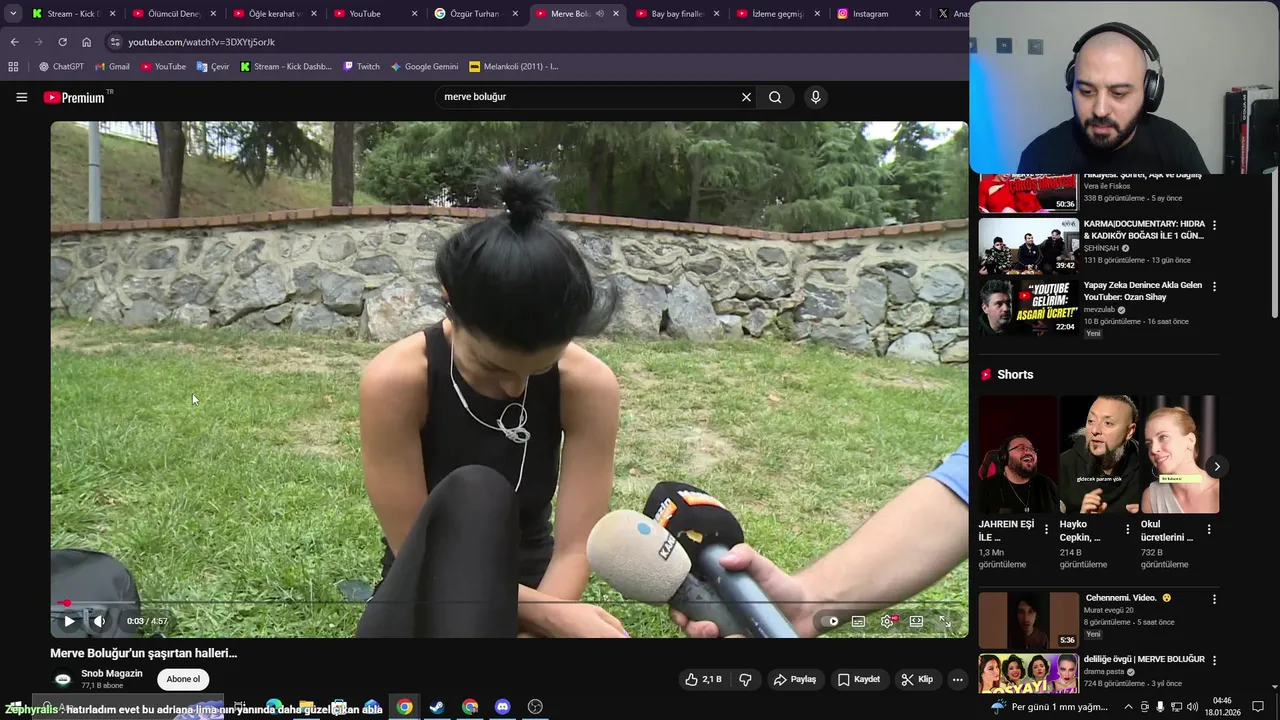This screenshot has height=720, width=1280.
Task: Open Discord from the Windows taskbar
Action: click(x=503, y=707)
